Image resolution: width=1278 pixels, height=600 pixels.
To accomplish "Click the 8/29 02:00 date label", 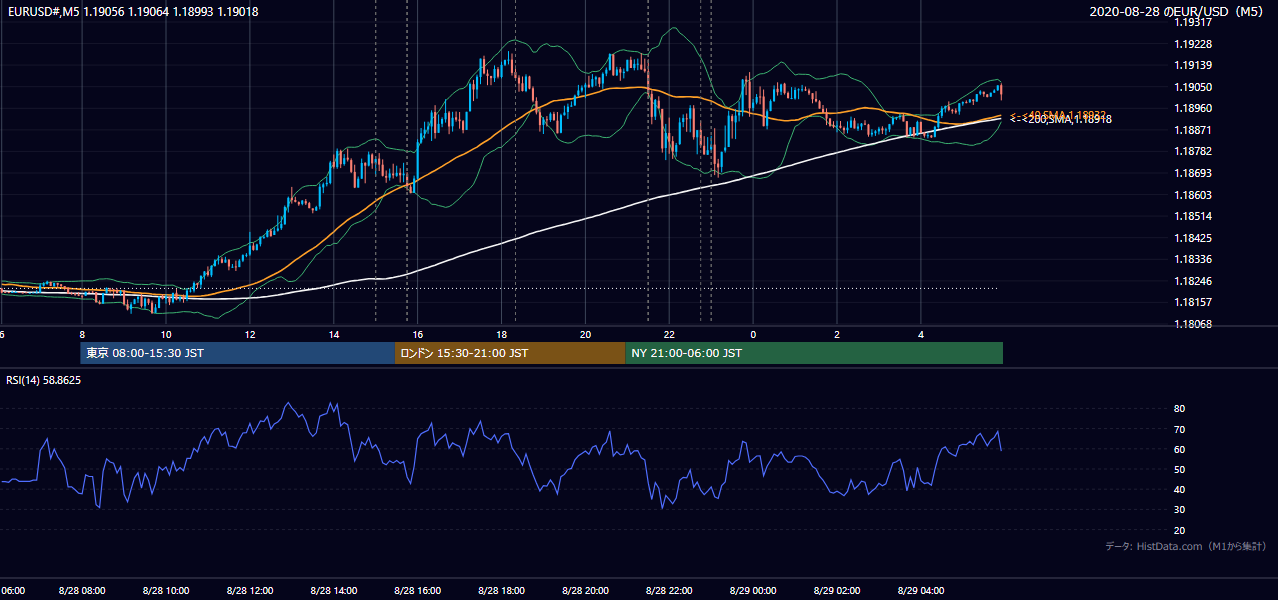I will coord(837,591).
